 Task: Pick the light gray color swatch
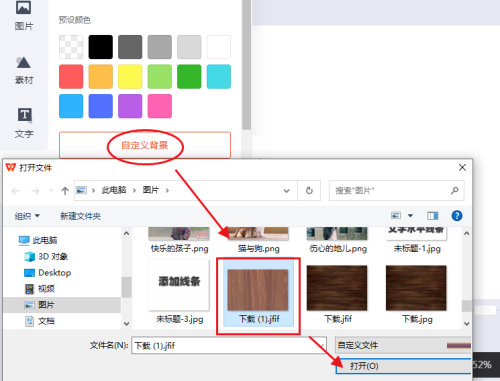pos(189,47)
